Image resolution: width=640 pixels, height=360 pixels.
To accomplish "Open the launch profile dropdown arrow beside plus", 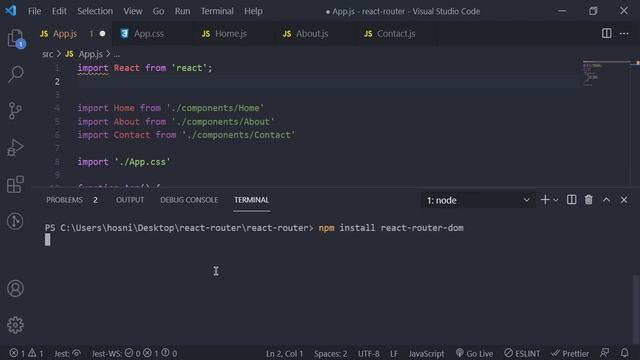I will (556, 200).
